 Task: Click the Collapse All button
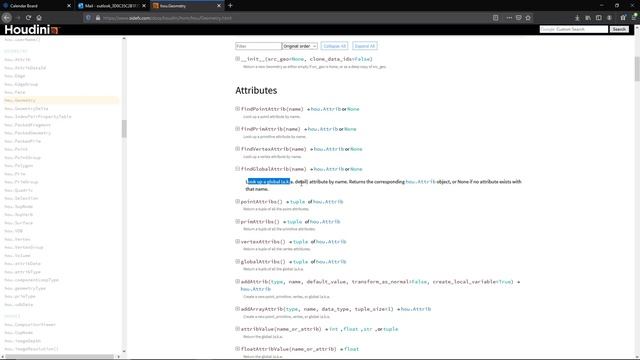(x=334, y=46)
